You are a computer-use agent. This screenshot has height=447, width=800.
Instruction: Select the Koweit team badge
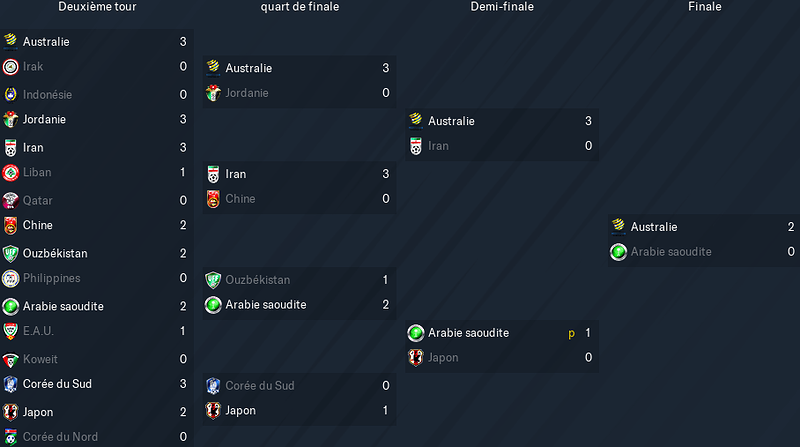(x=10, y=360)
